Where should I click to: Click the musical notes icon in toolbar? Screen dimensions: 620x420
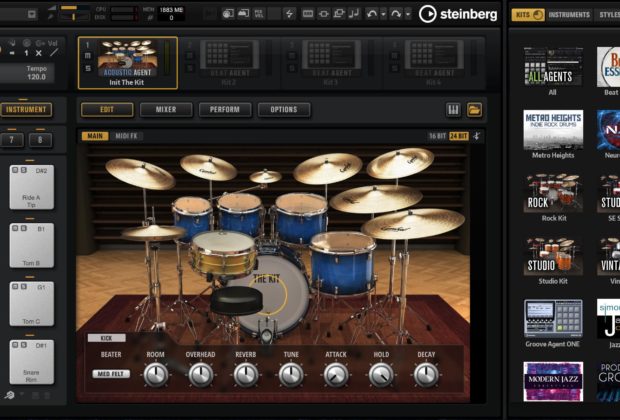click(x=355, y=14)
